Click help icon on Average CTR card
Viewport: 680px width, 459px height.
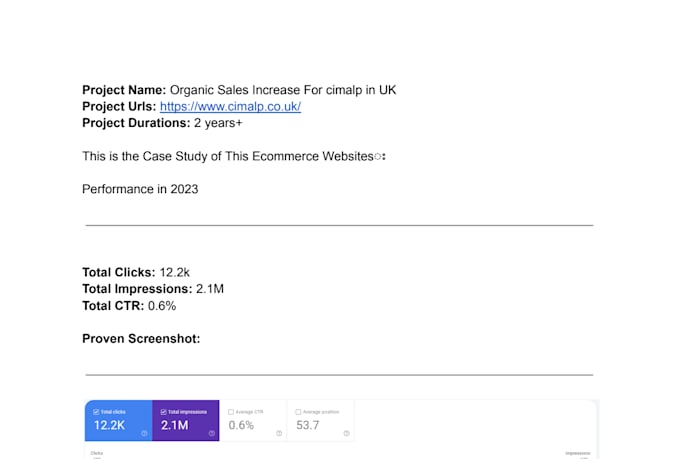click(279, 433)
